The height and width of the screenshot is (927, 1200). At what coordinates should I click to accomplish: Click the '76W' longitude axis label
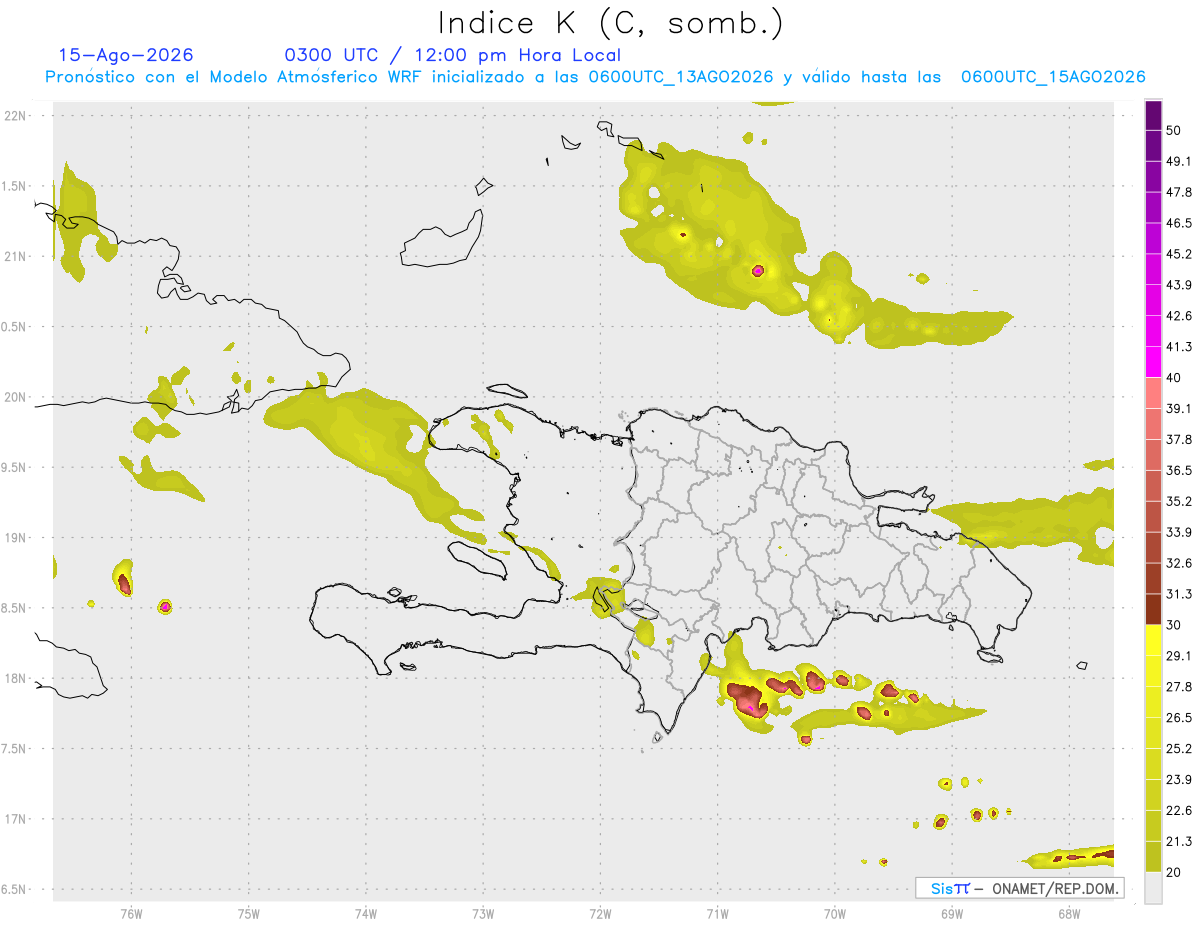pyautogui.click(x=131, y=914)
